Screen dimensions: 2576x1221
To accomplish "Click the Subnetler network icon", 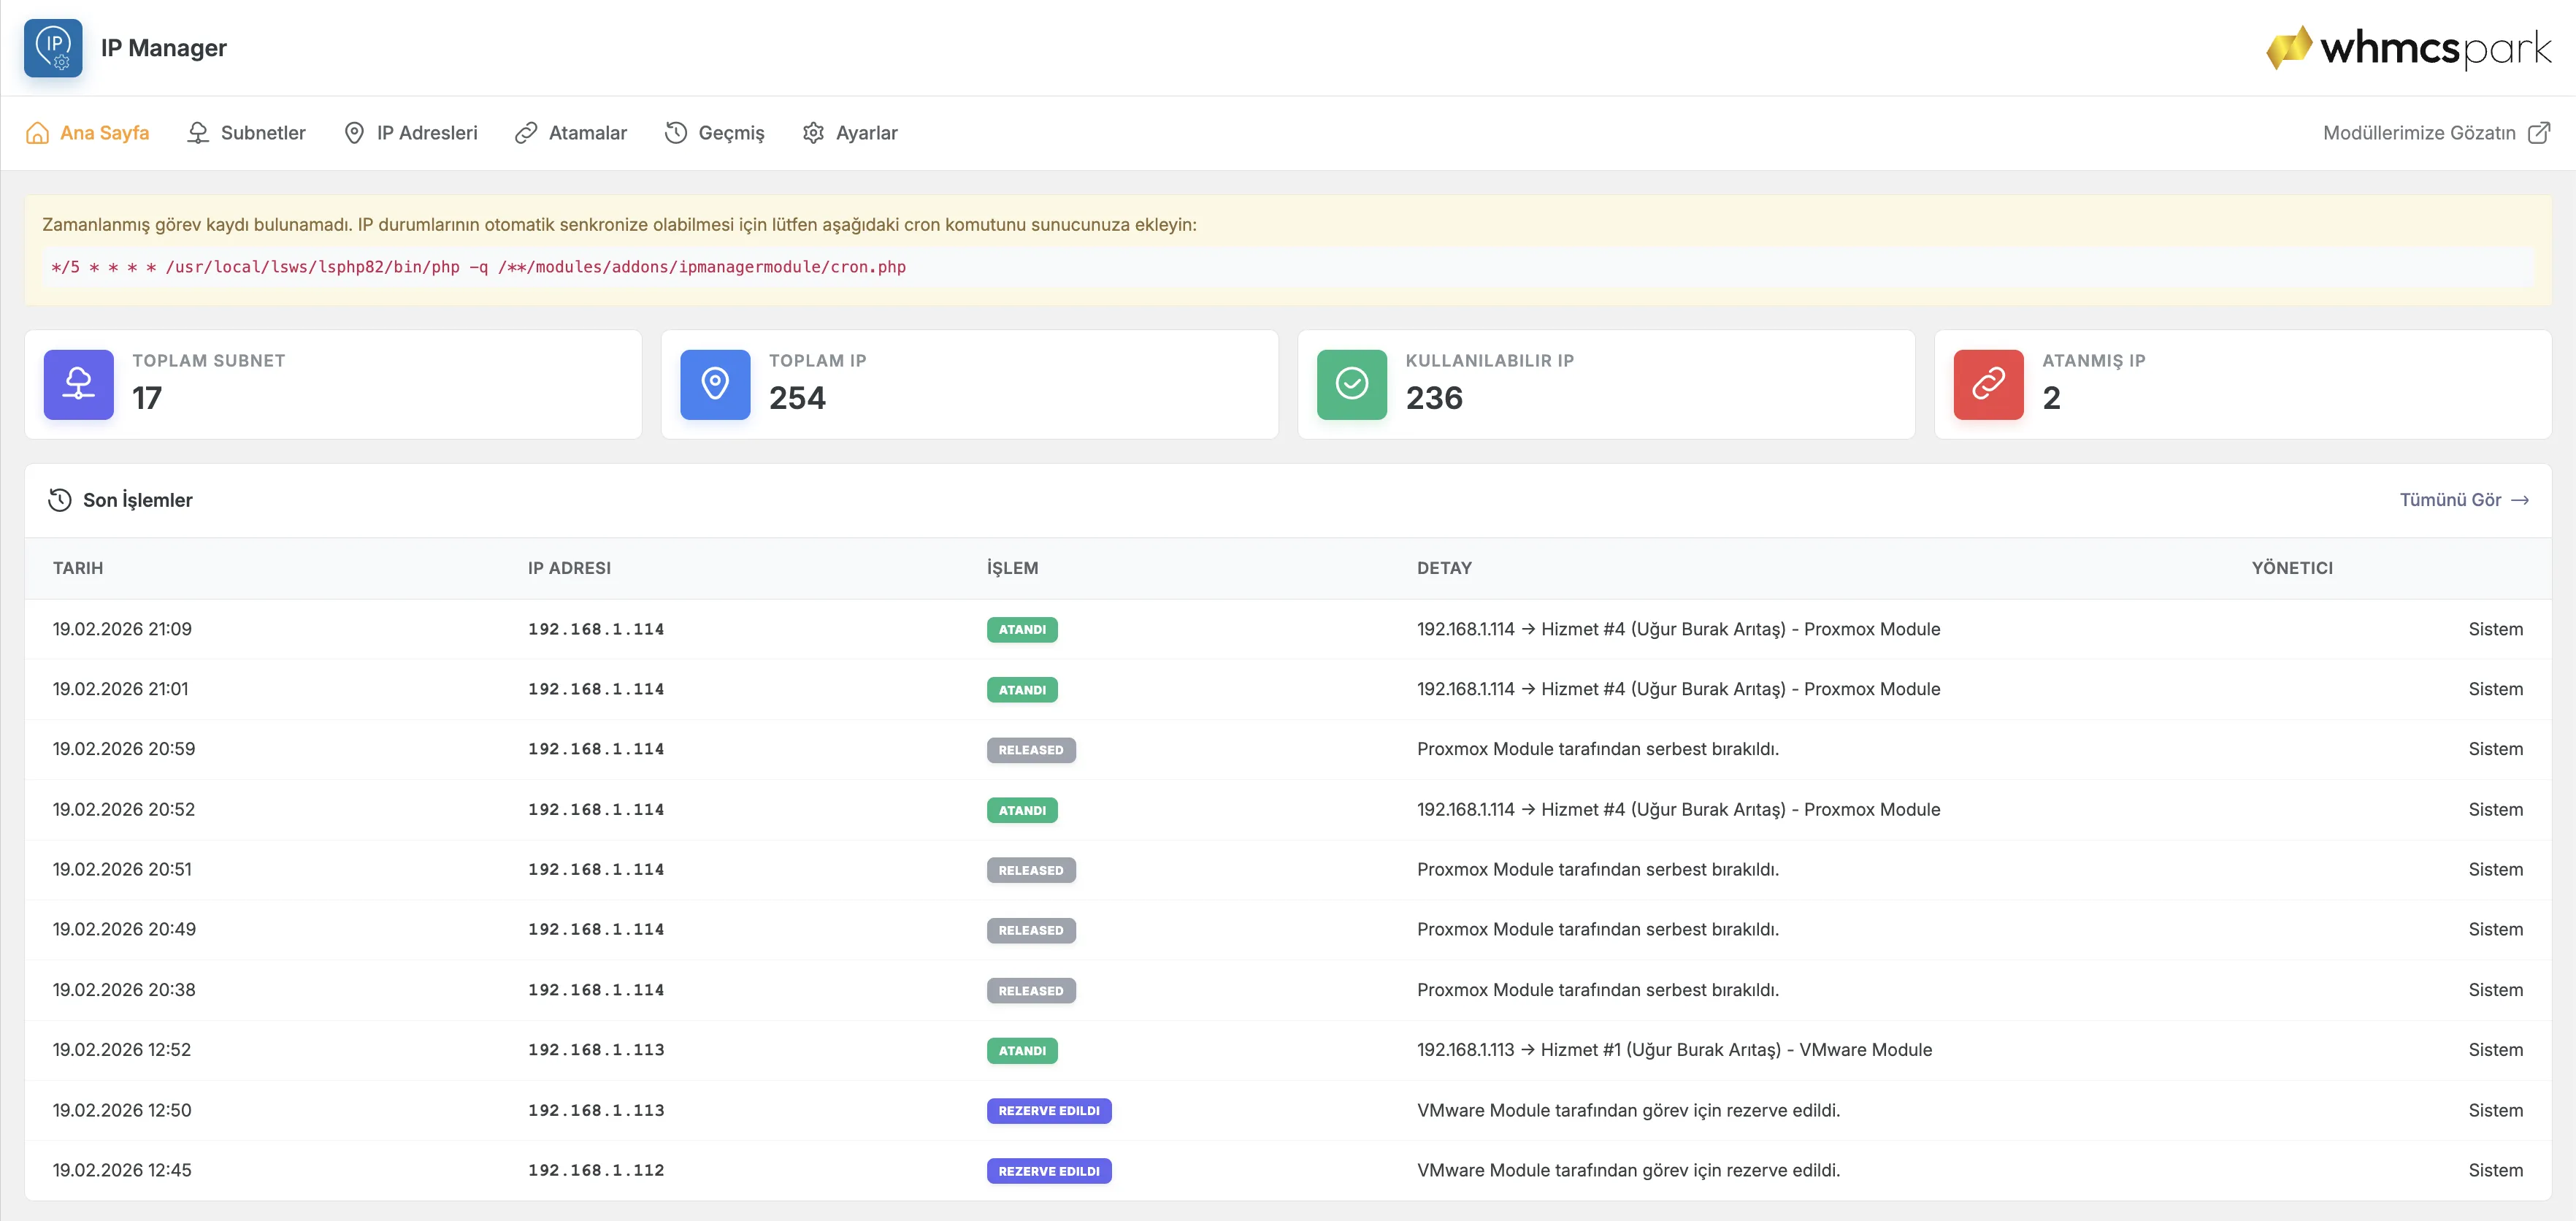I will (198, 133).
